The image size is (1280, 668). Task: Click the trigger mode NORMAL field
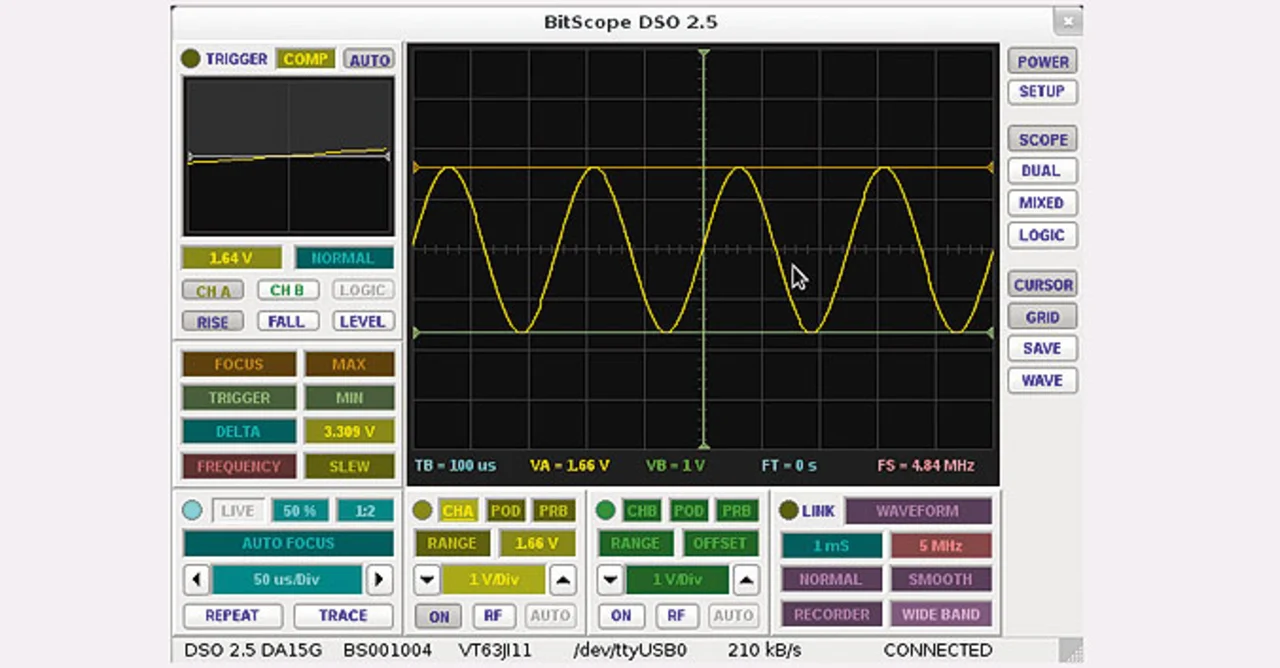tap(344, 258)
